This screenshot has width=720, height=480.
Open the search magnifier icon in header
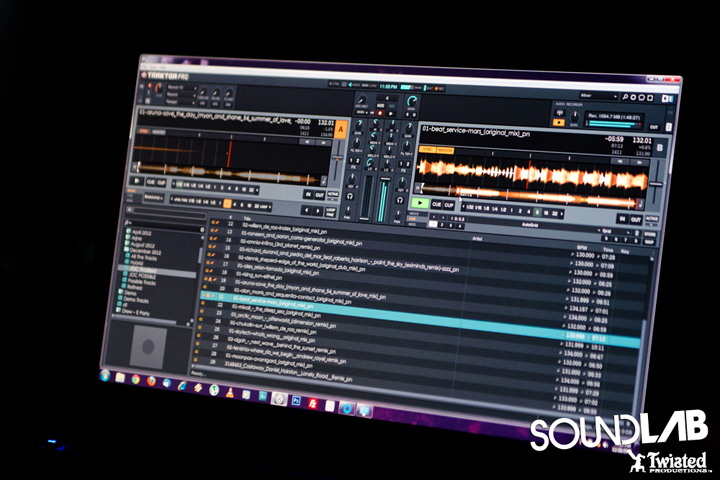625,97
